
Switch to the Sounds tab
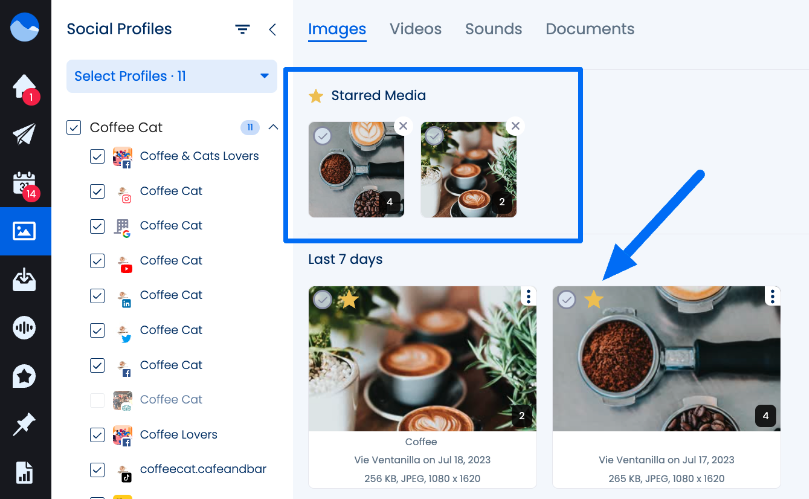[493, 29]
